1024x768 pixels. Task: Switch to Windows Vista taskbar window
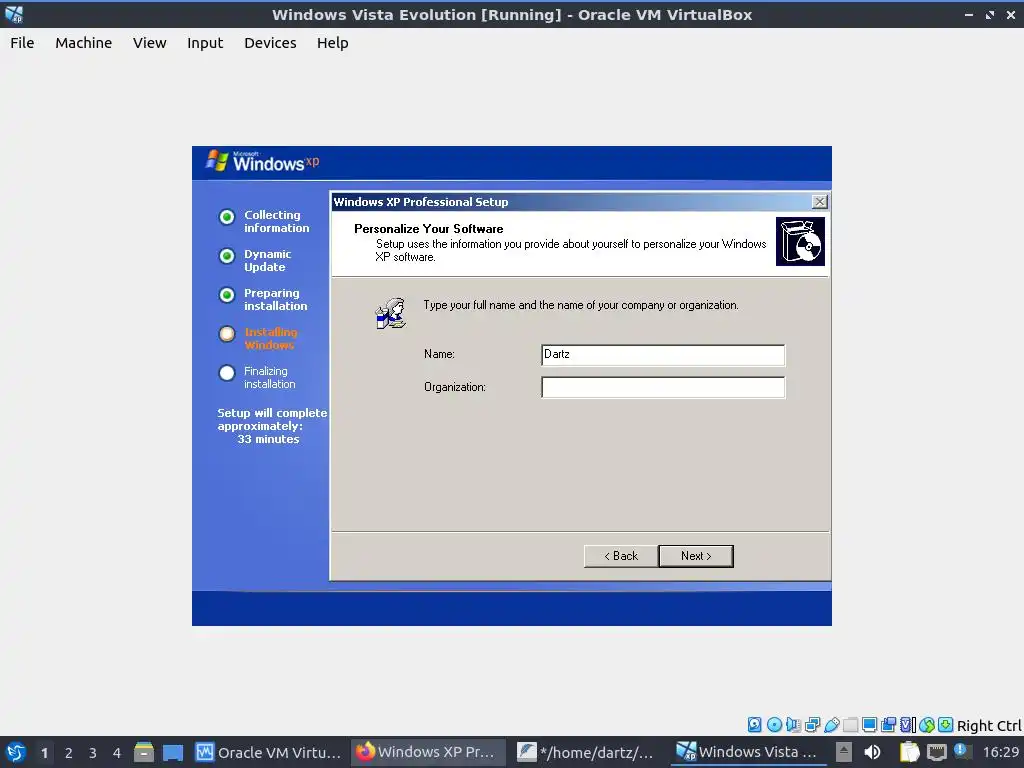click(747, 752)
